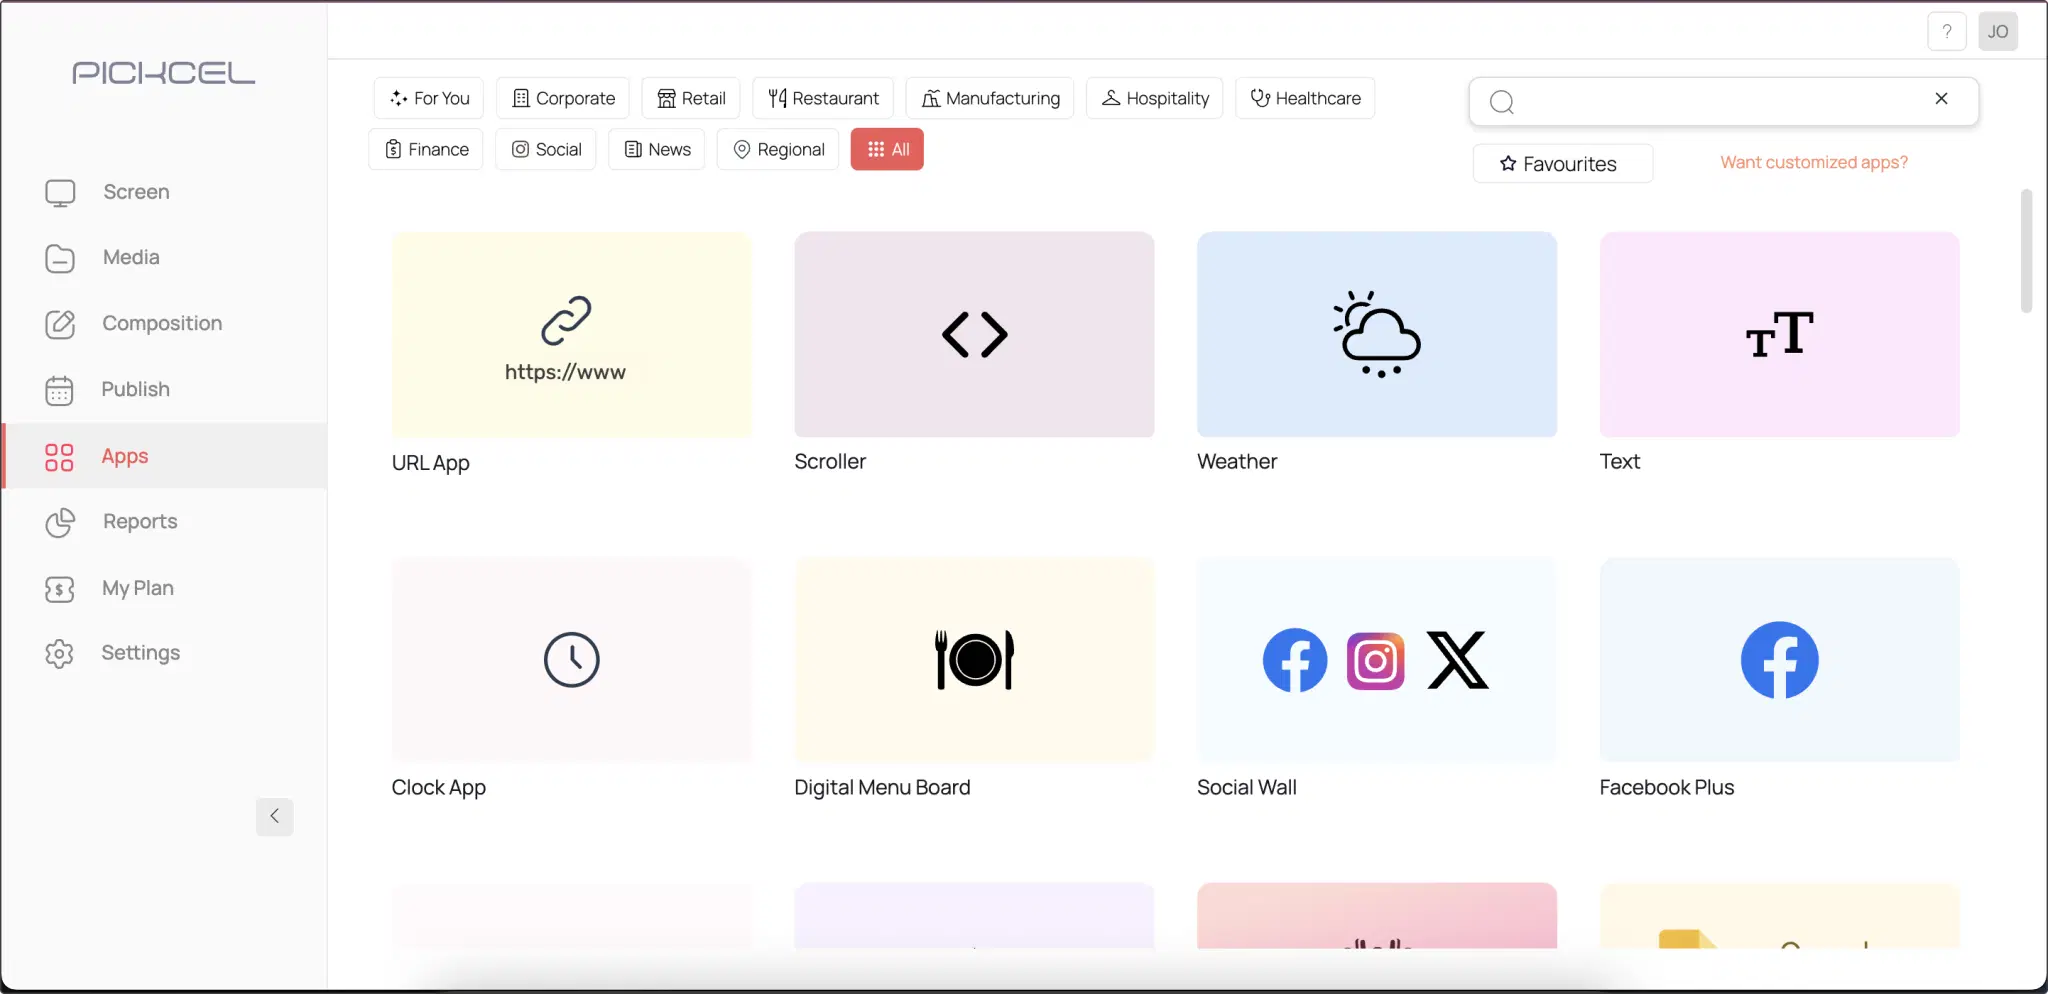The height and width of the screenshot is (994, 2048).
Task: Click the Pickcel logo
Action: tap(163, 72)
